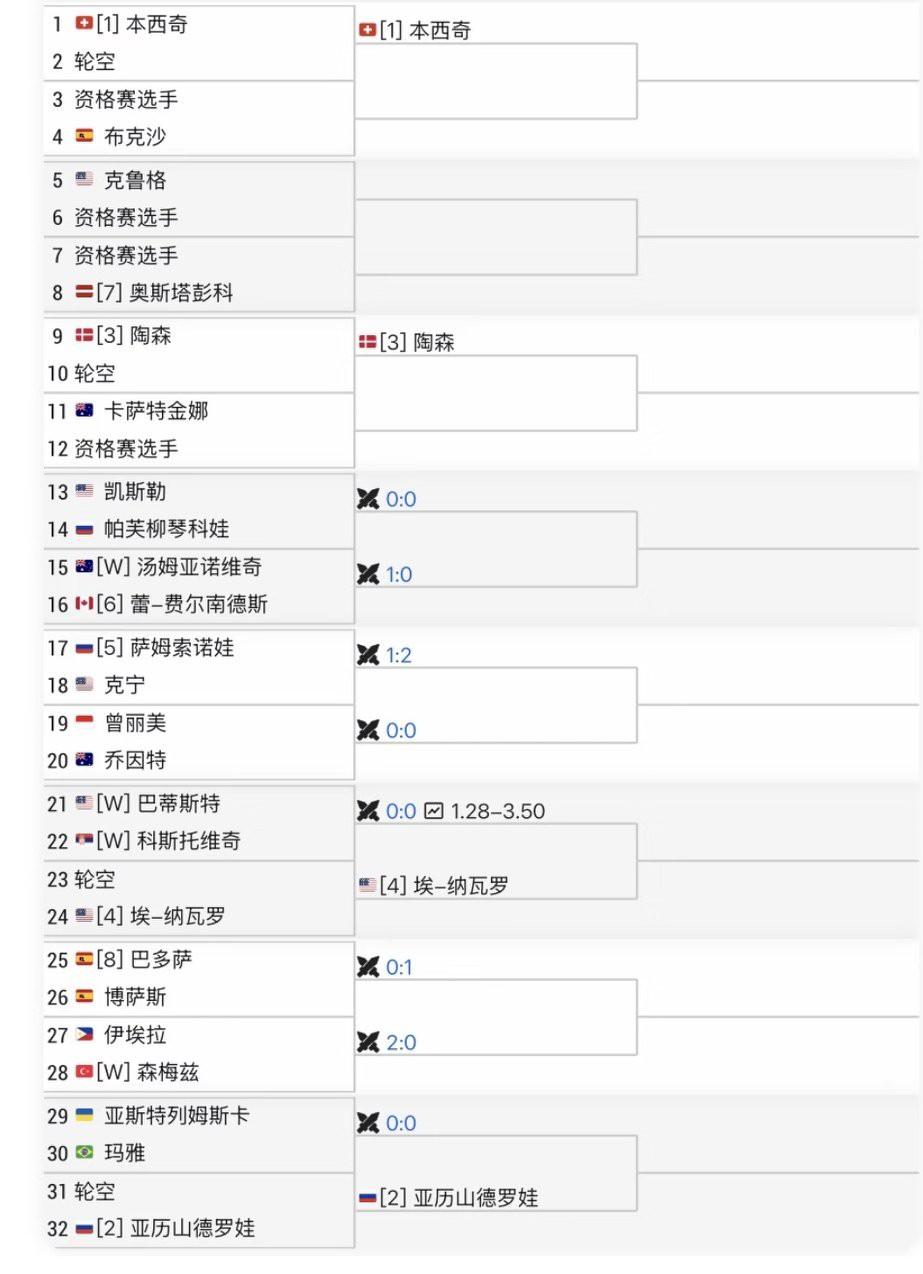This screenshot has width=923, height=1274.
Task: Click the Canada flag next to 蕾-费尔南德斯
Action: [84, 604]
